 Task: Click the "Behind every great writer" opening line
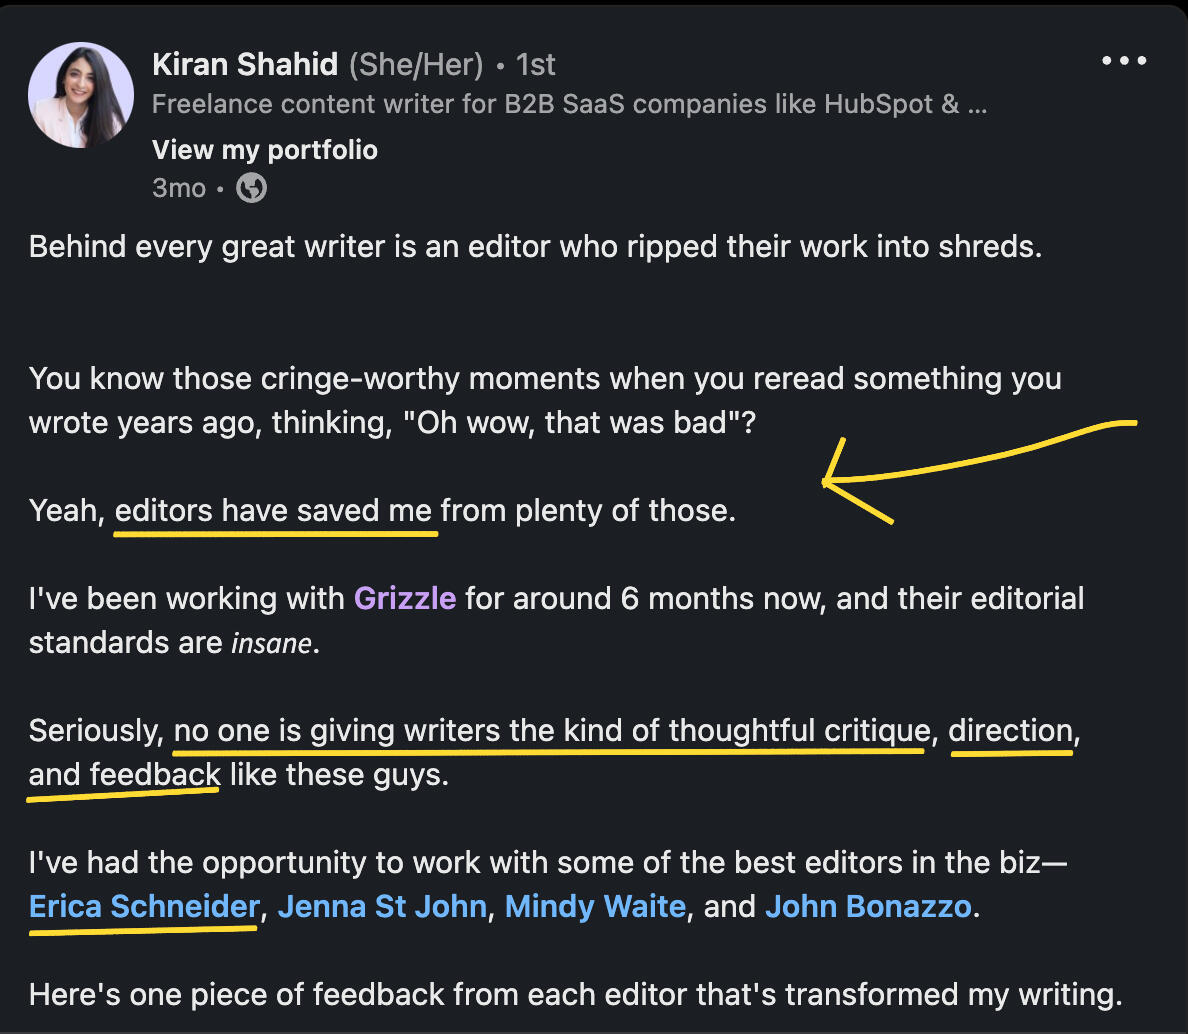pyautogui.click(x=535, y=247)
